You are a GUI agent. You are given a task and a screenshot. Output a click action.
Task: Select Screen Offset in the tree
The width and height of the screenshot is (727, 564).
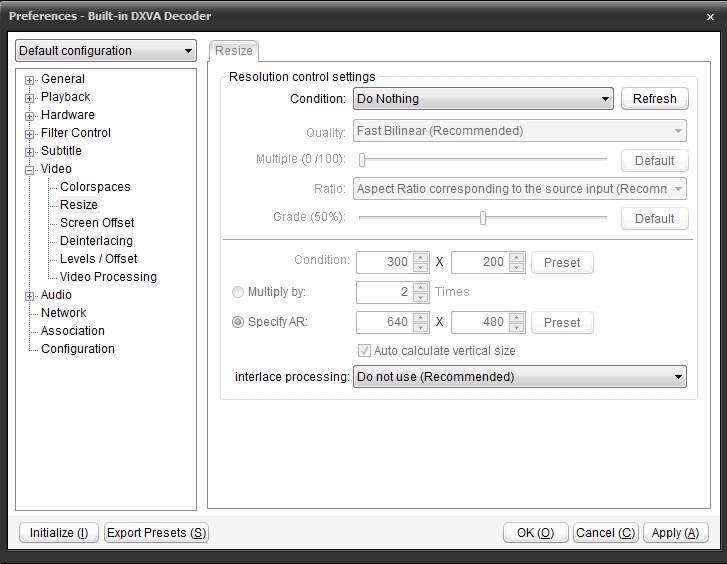click(97, 223)
